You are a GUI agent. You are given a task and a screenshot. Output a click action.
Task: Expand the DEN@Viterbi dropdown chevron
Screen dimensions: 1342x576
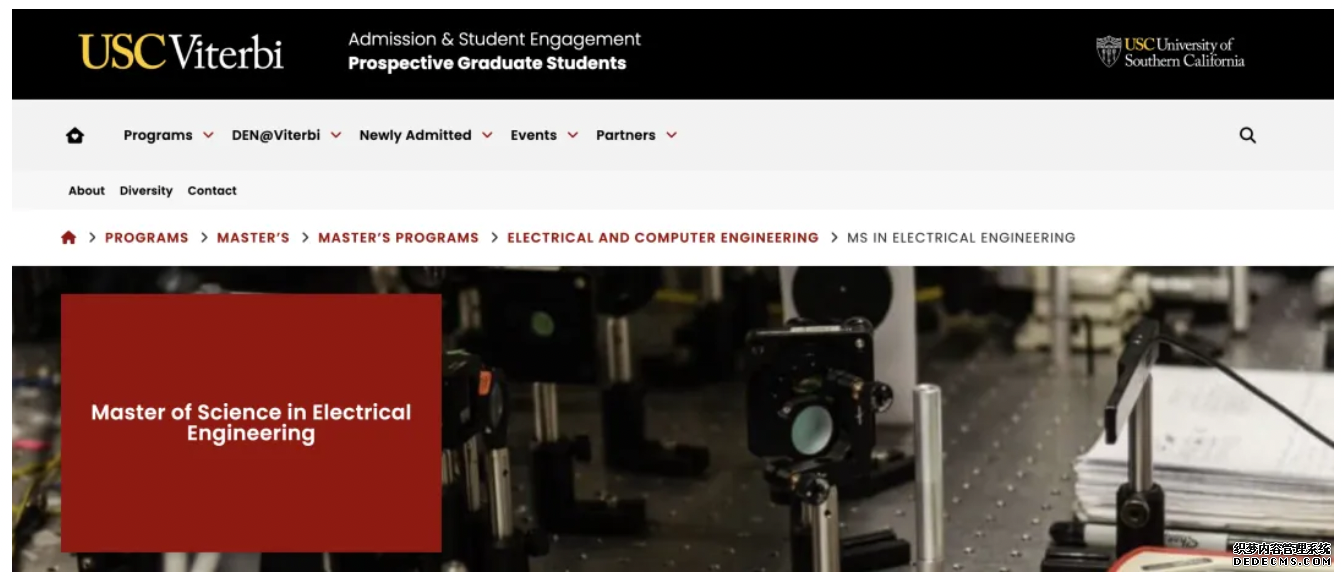(x=336, y=135)
